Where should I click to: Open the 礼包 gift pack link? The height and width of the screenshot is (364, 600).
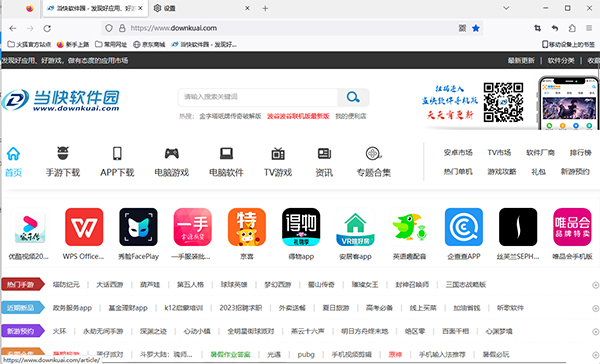538,171
